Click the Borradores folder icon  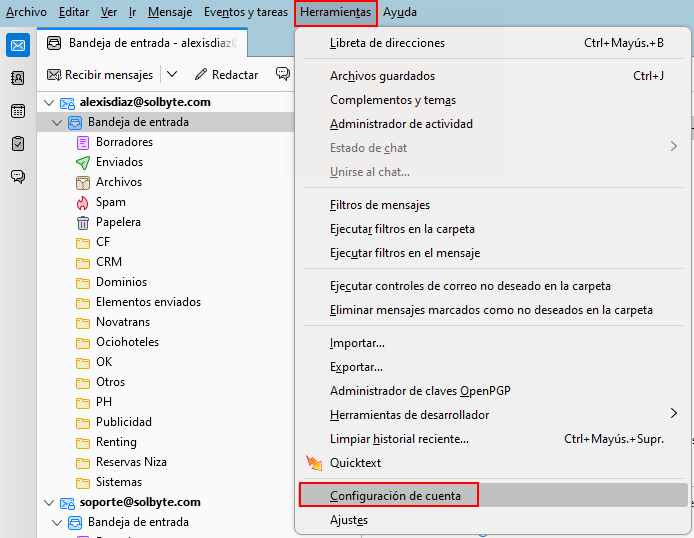tap(83, 142)
